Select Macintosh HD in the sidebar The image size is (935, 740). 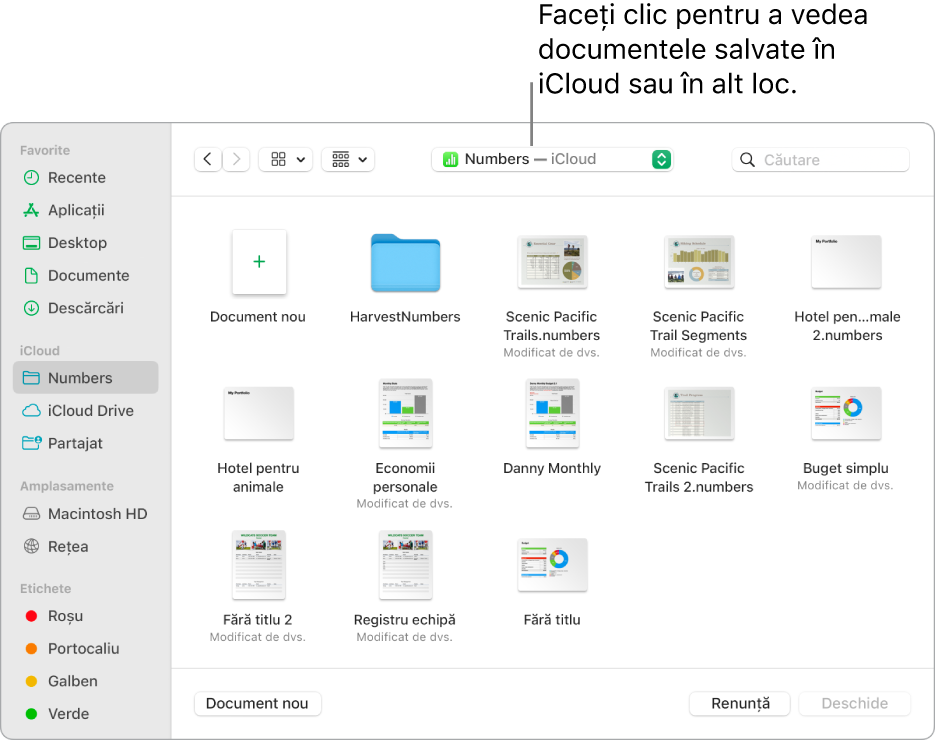tap(86, 513)
